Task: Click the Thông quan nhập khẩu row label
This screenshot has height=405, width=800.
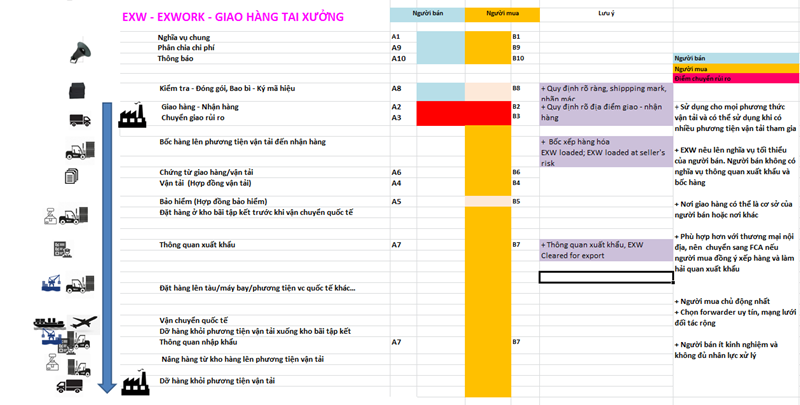Action: coord(198,342)
